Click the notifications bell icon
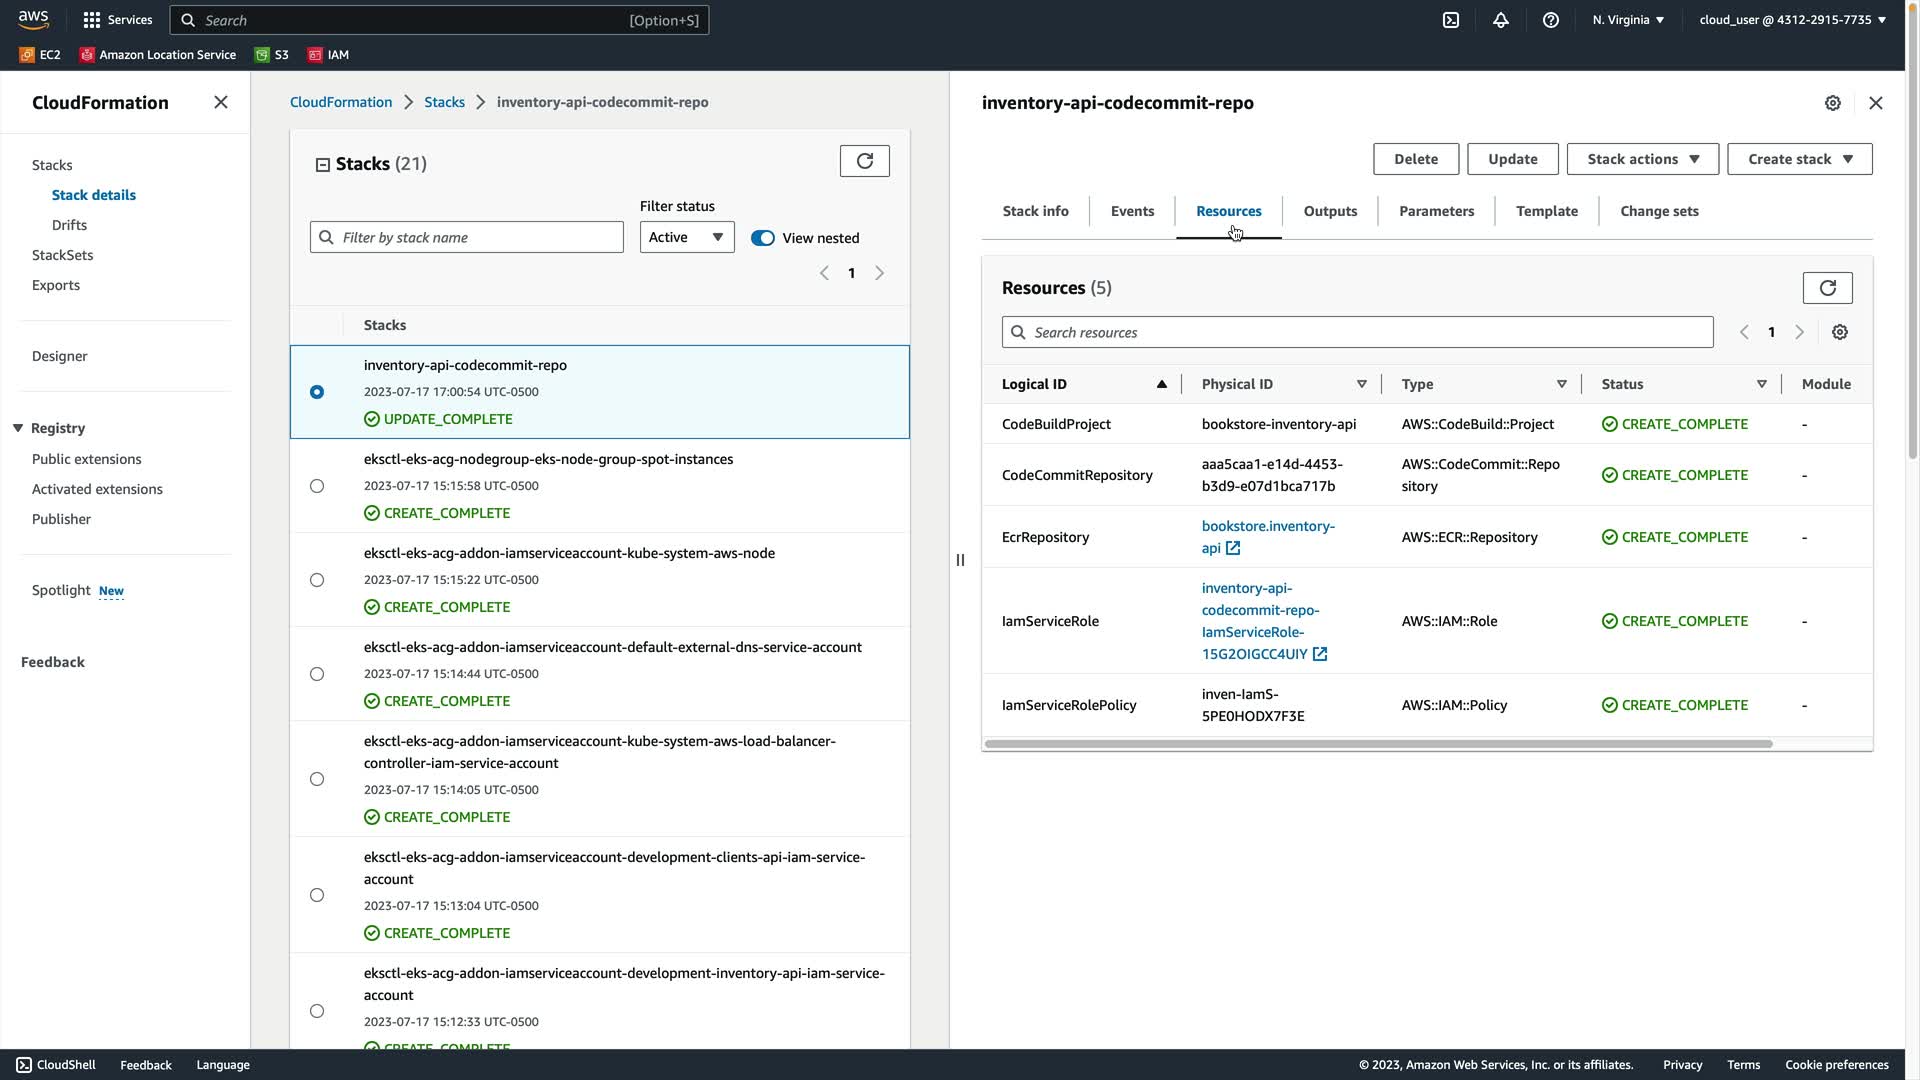 (x=1501, y=20)
